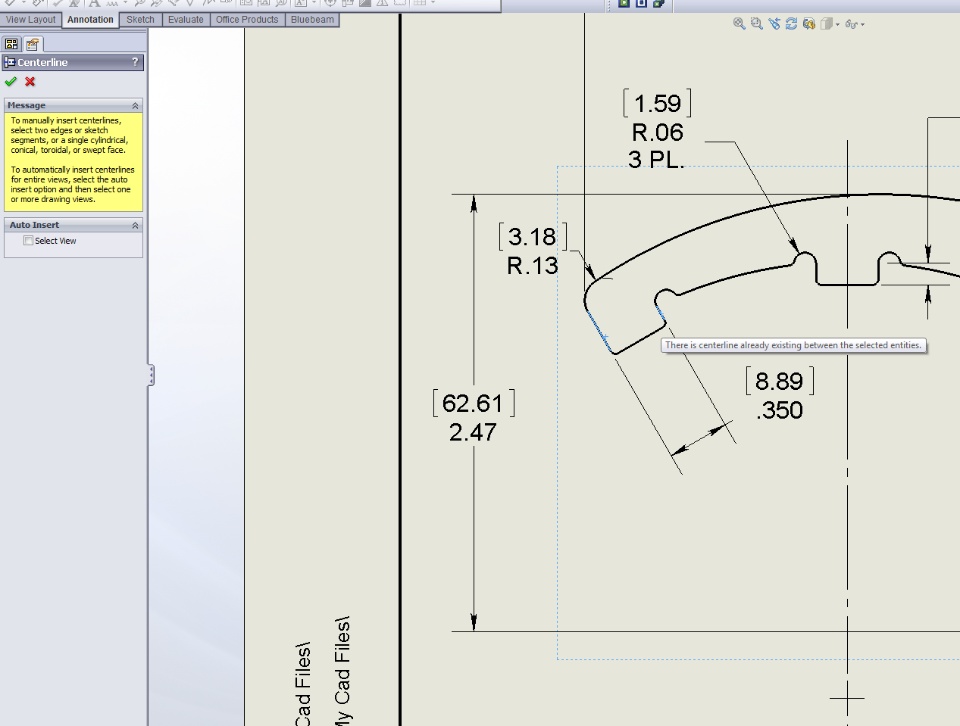Enable the Select View checkbox

point(28,241)
